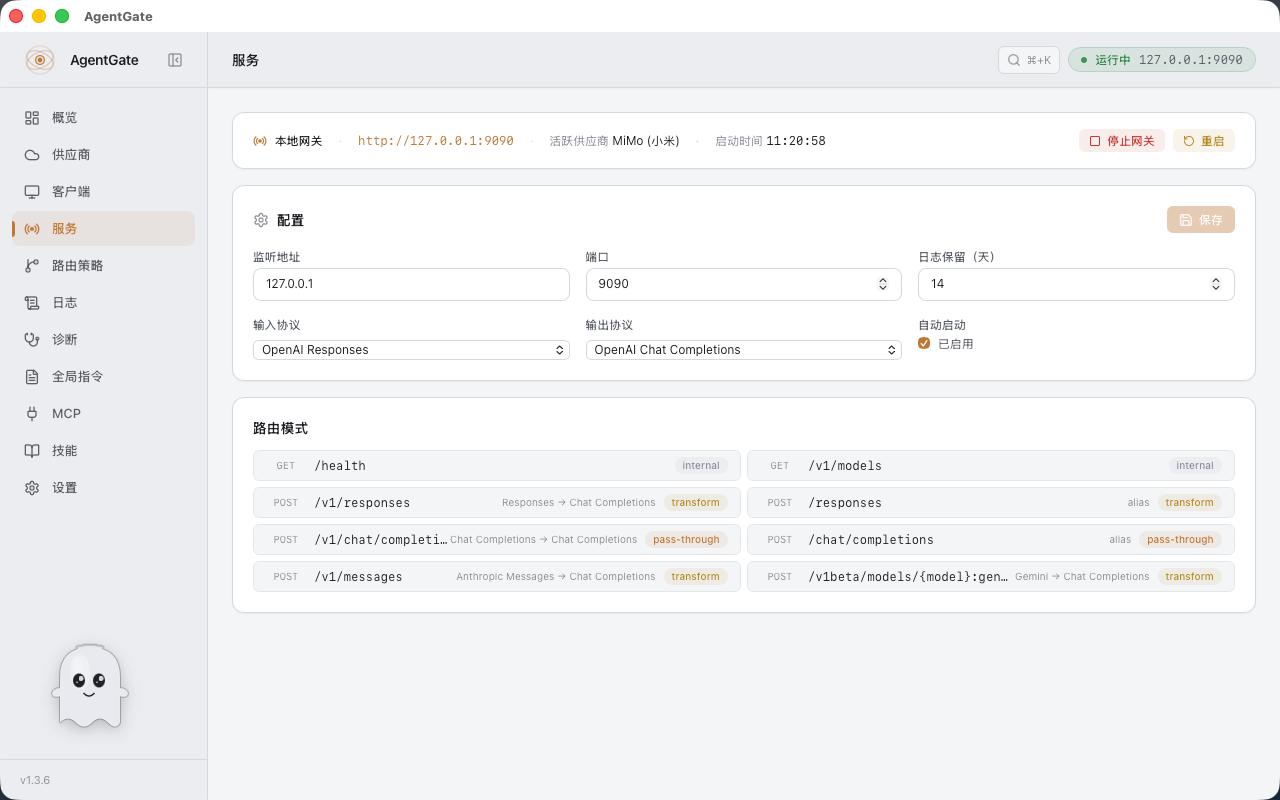Viewport: 1280px width, 800px height.
Task: Click the ghost mascot in the sidebar
Action: pos(90,686)
